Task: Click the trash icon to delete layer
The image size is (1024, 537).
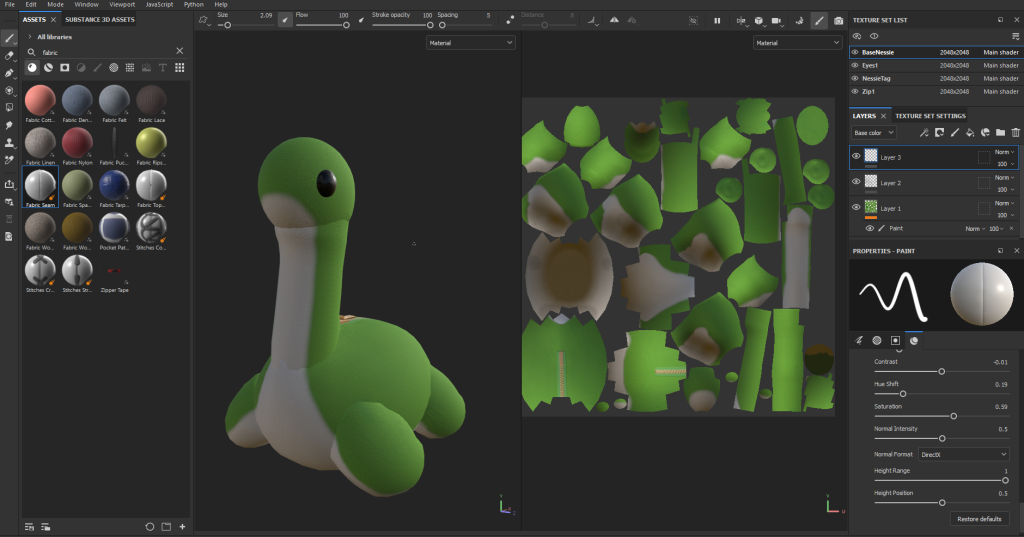Action: click(x=1016, y=132)
